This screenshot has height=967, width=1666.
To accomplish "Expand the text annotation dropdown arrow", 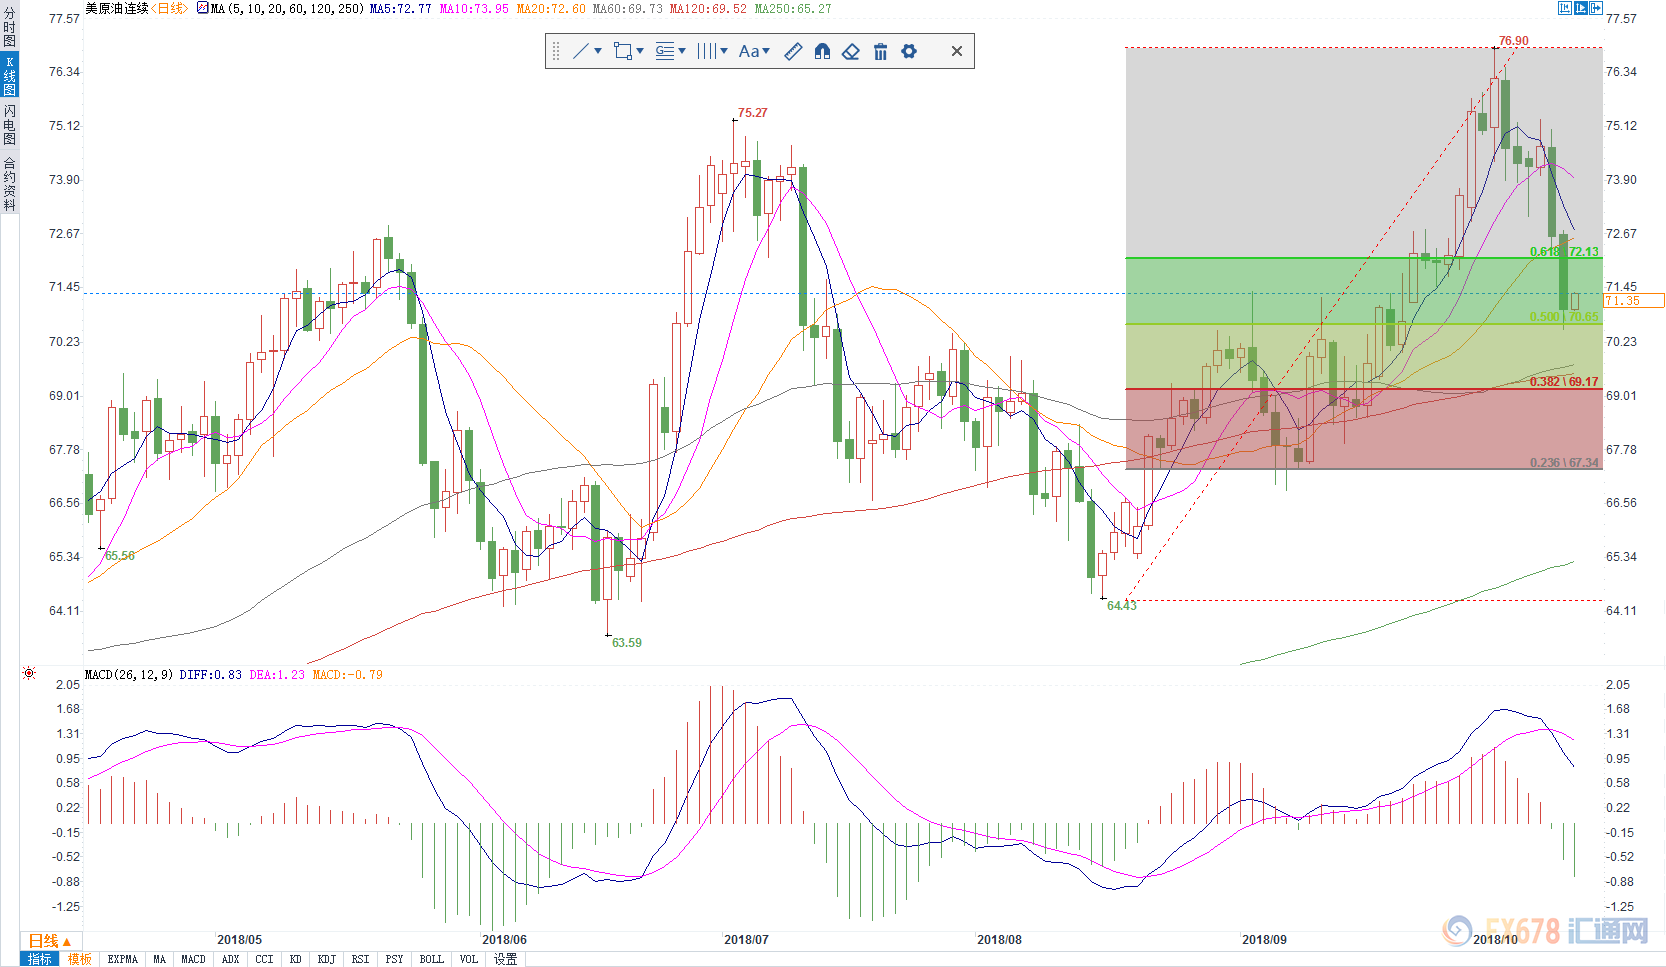I will (x=766, y=51).
